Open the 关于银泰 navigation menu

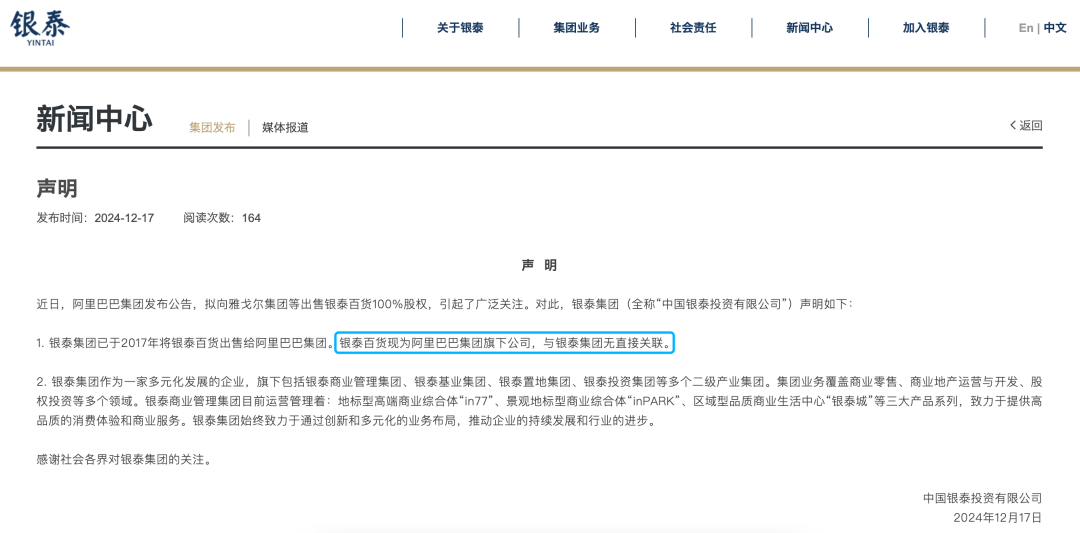tap(460, 28)
